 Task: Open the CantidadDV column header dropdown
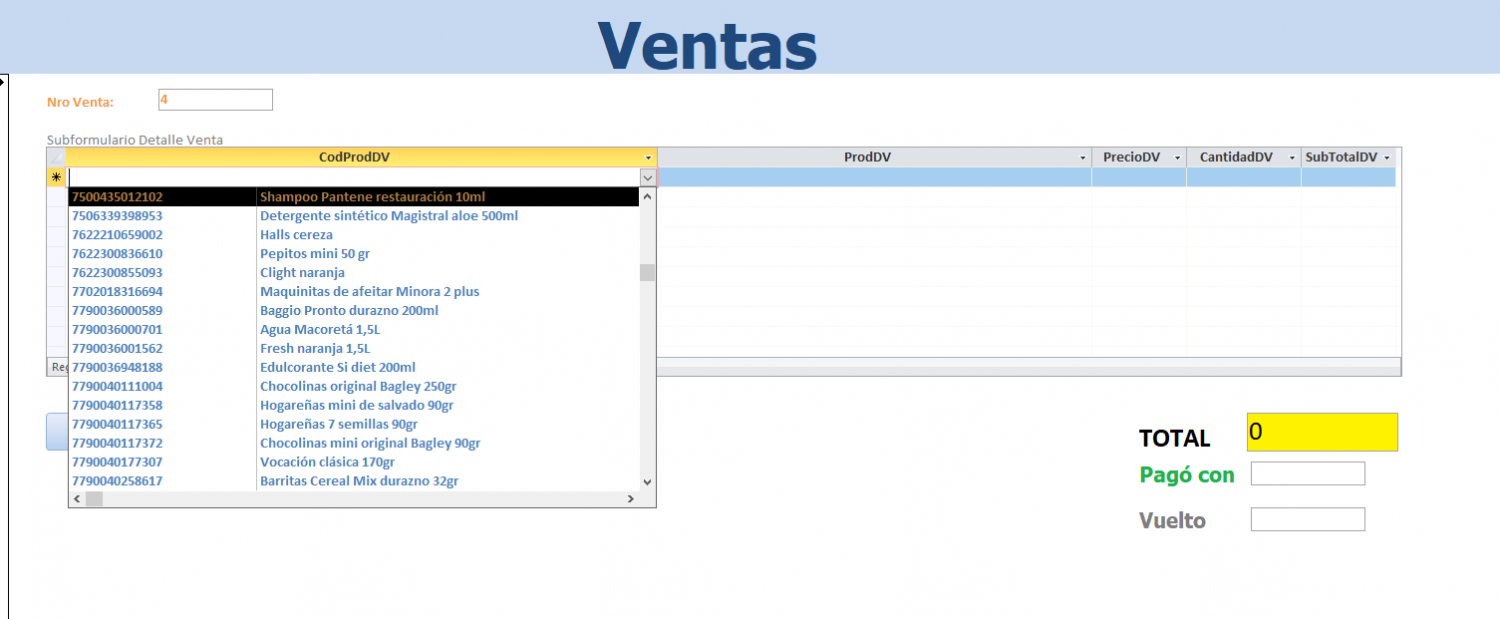tap(1292, 158)
